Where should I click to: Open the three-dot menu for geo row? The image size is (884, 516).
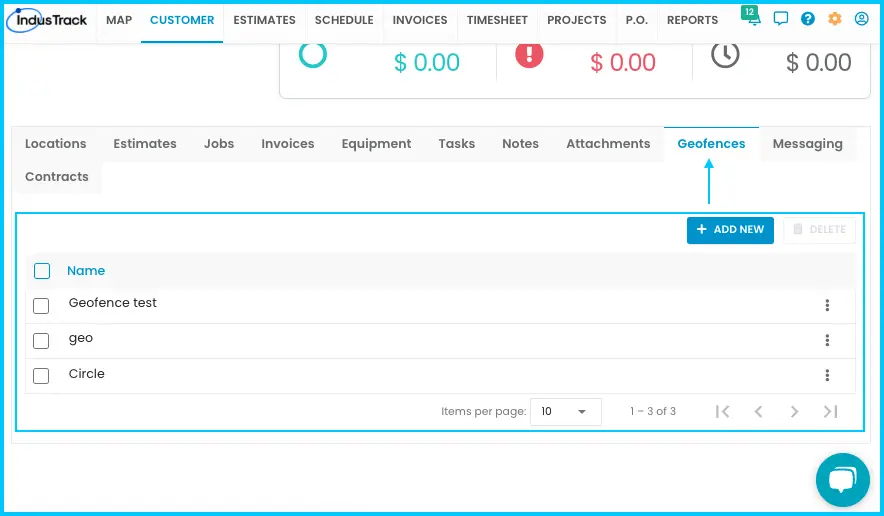tap(827, 340)
